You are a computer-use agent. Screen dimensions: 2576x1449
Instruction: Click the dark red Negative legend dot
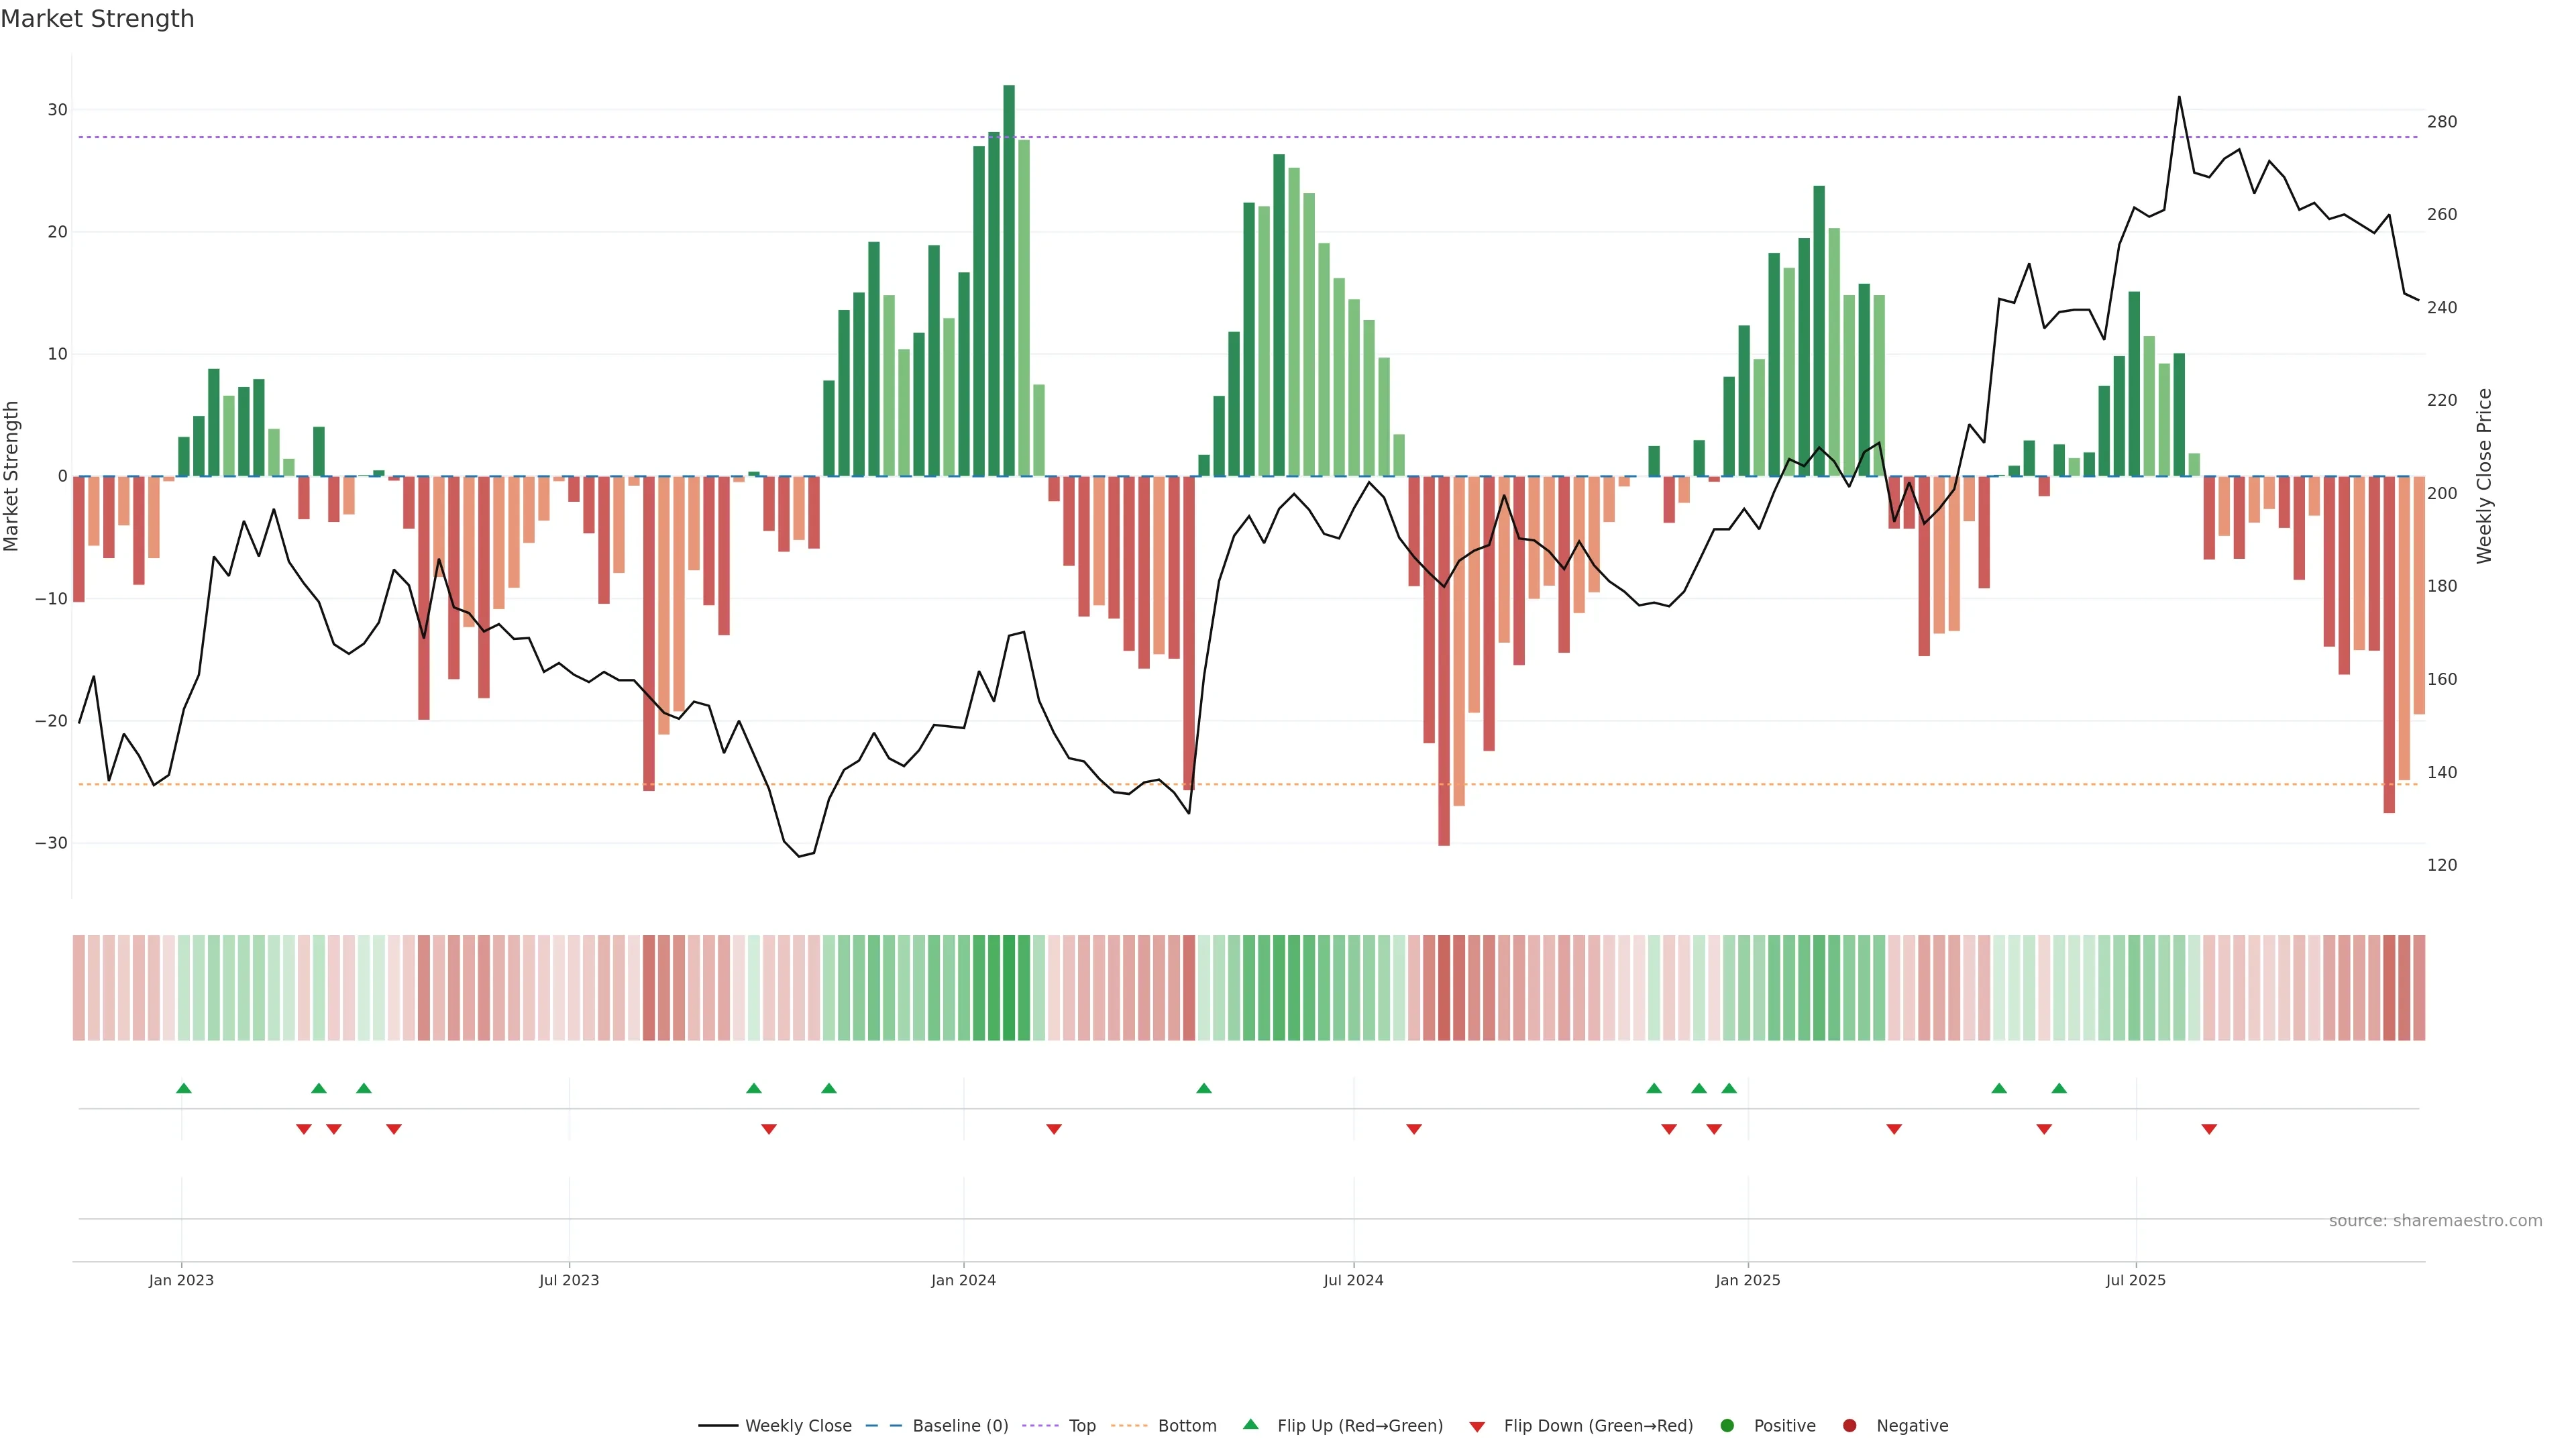click(x=1849, y=1426)
